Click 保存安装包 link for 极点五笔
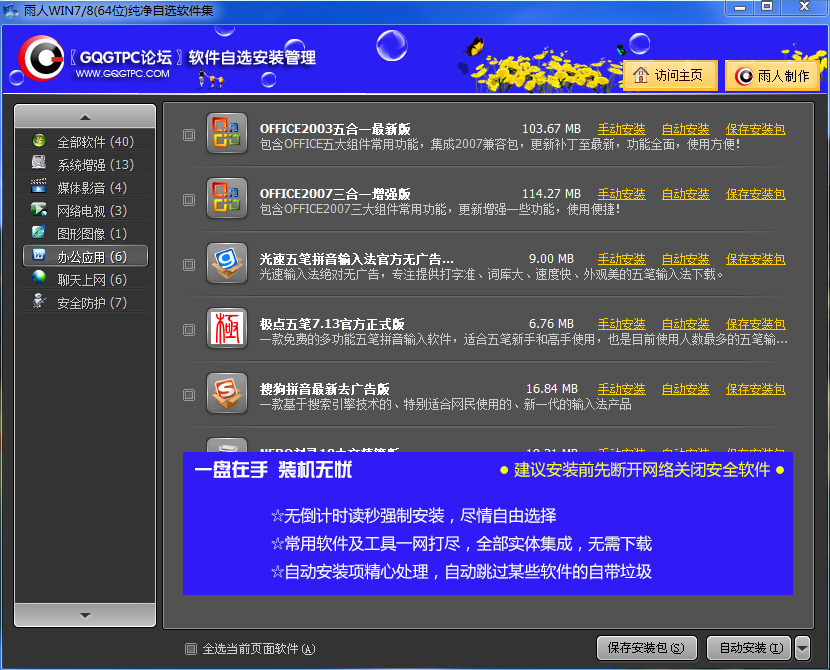Image resolution: width=830 pixels, height=670 pixels. pyautogui.click(x=755, y=324)
